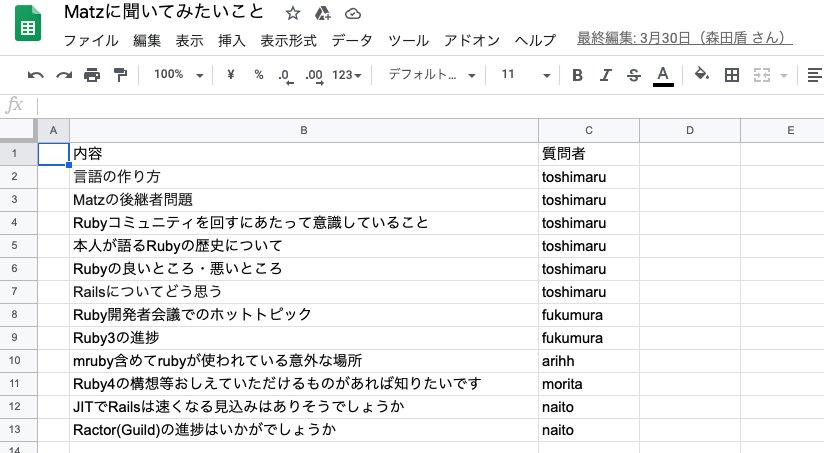Click cell 言語の作り方

click(304, 177)
